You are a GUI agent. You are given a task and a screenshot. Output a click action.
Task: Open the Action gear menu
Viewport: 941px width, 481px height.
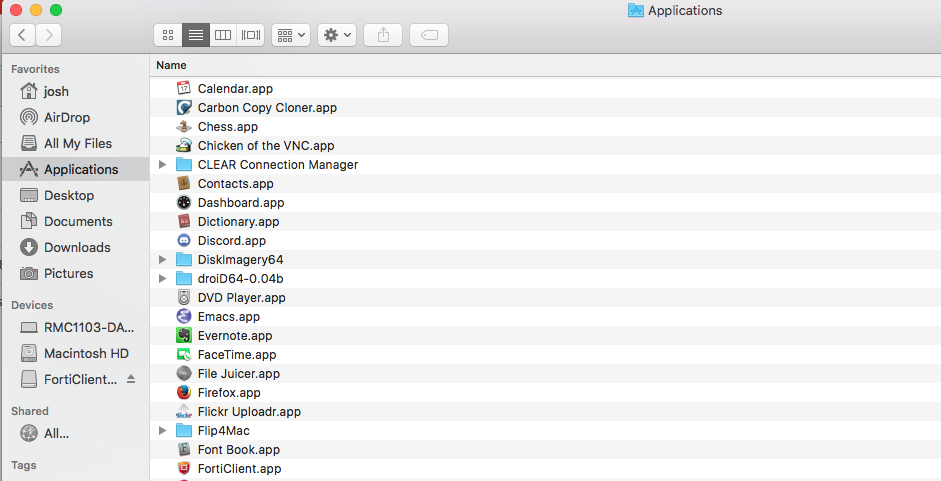337,35
